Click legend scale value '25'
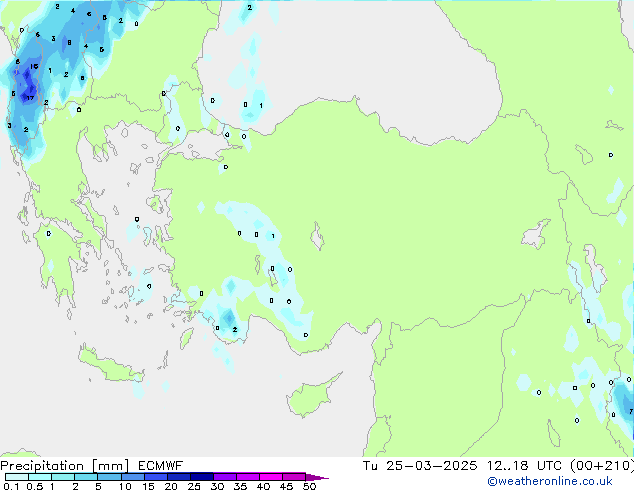This screenshot has width=634, height=490. pyautogui.click(x=194, y=486)
